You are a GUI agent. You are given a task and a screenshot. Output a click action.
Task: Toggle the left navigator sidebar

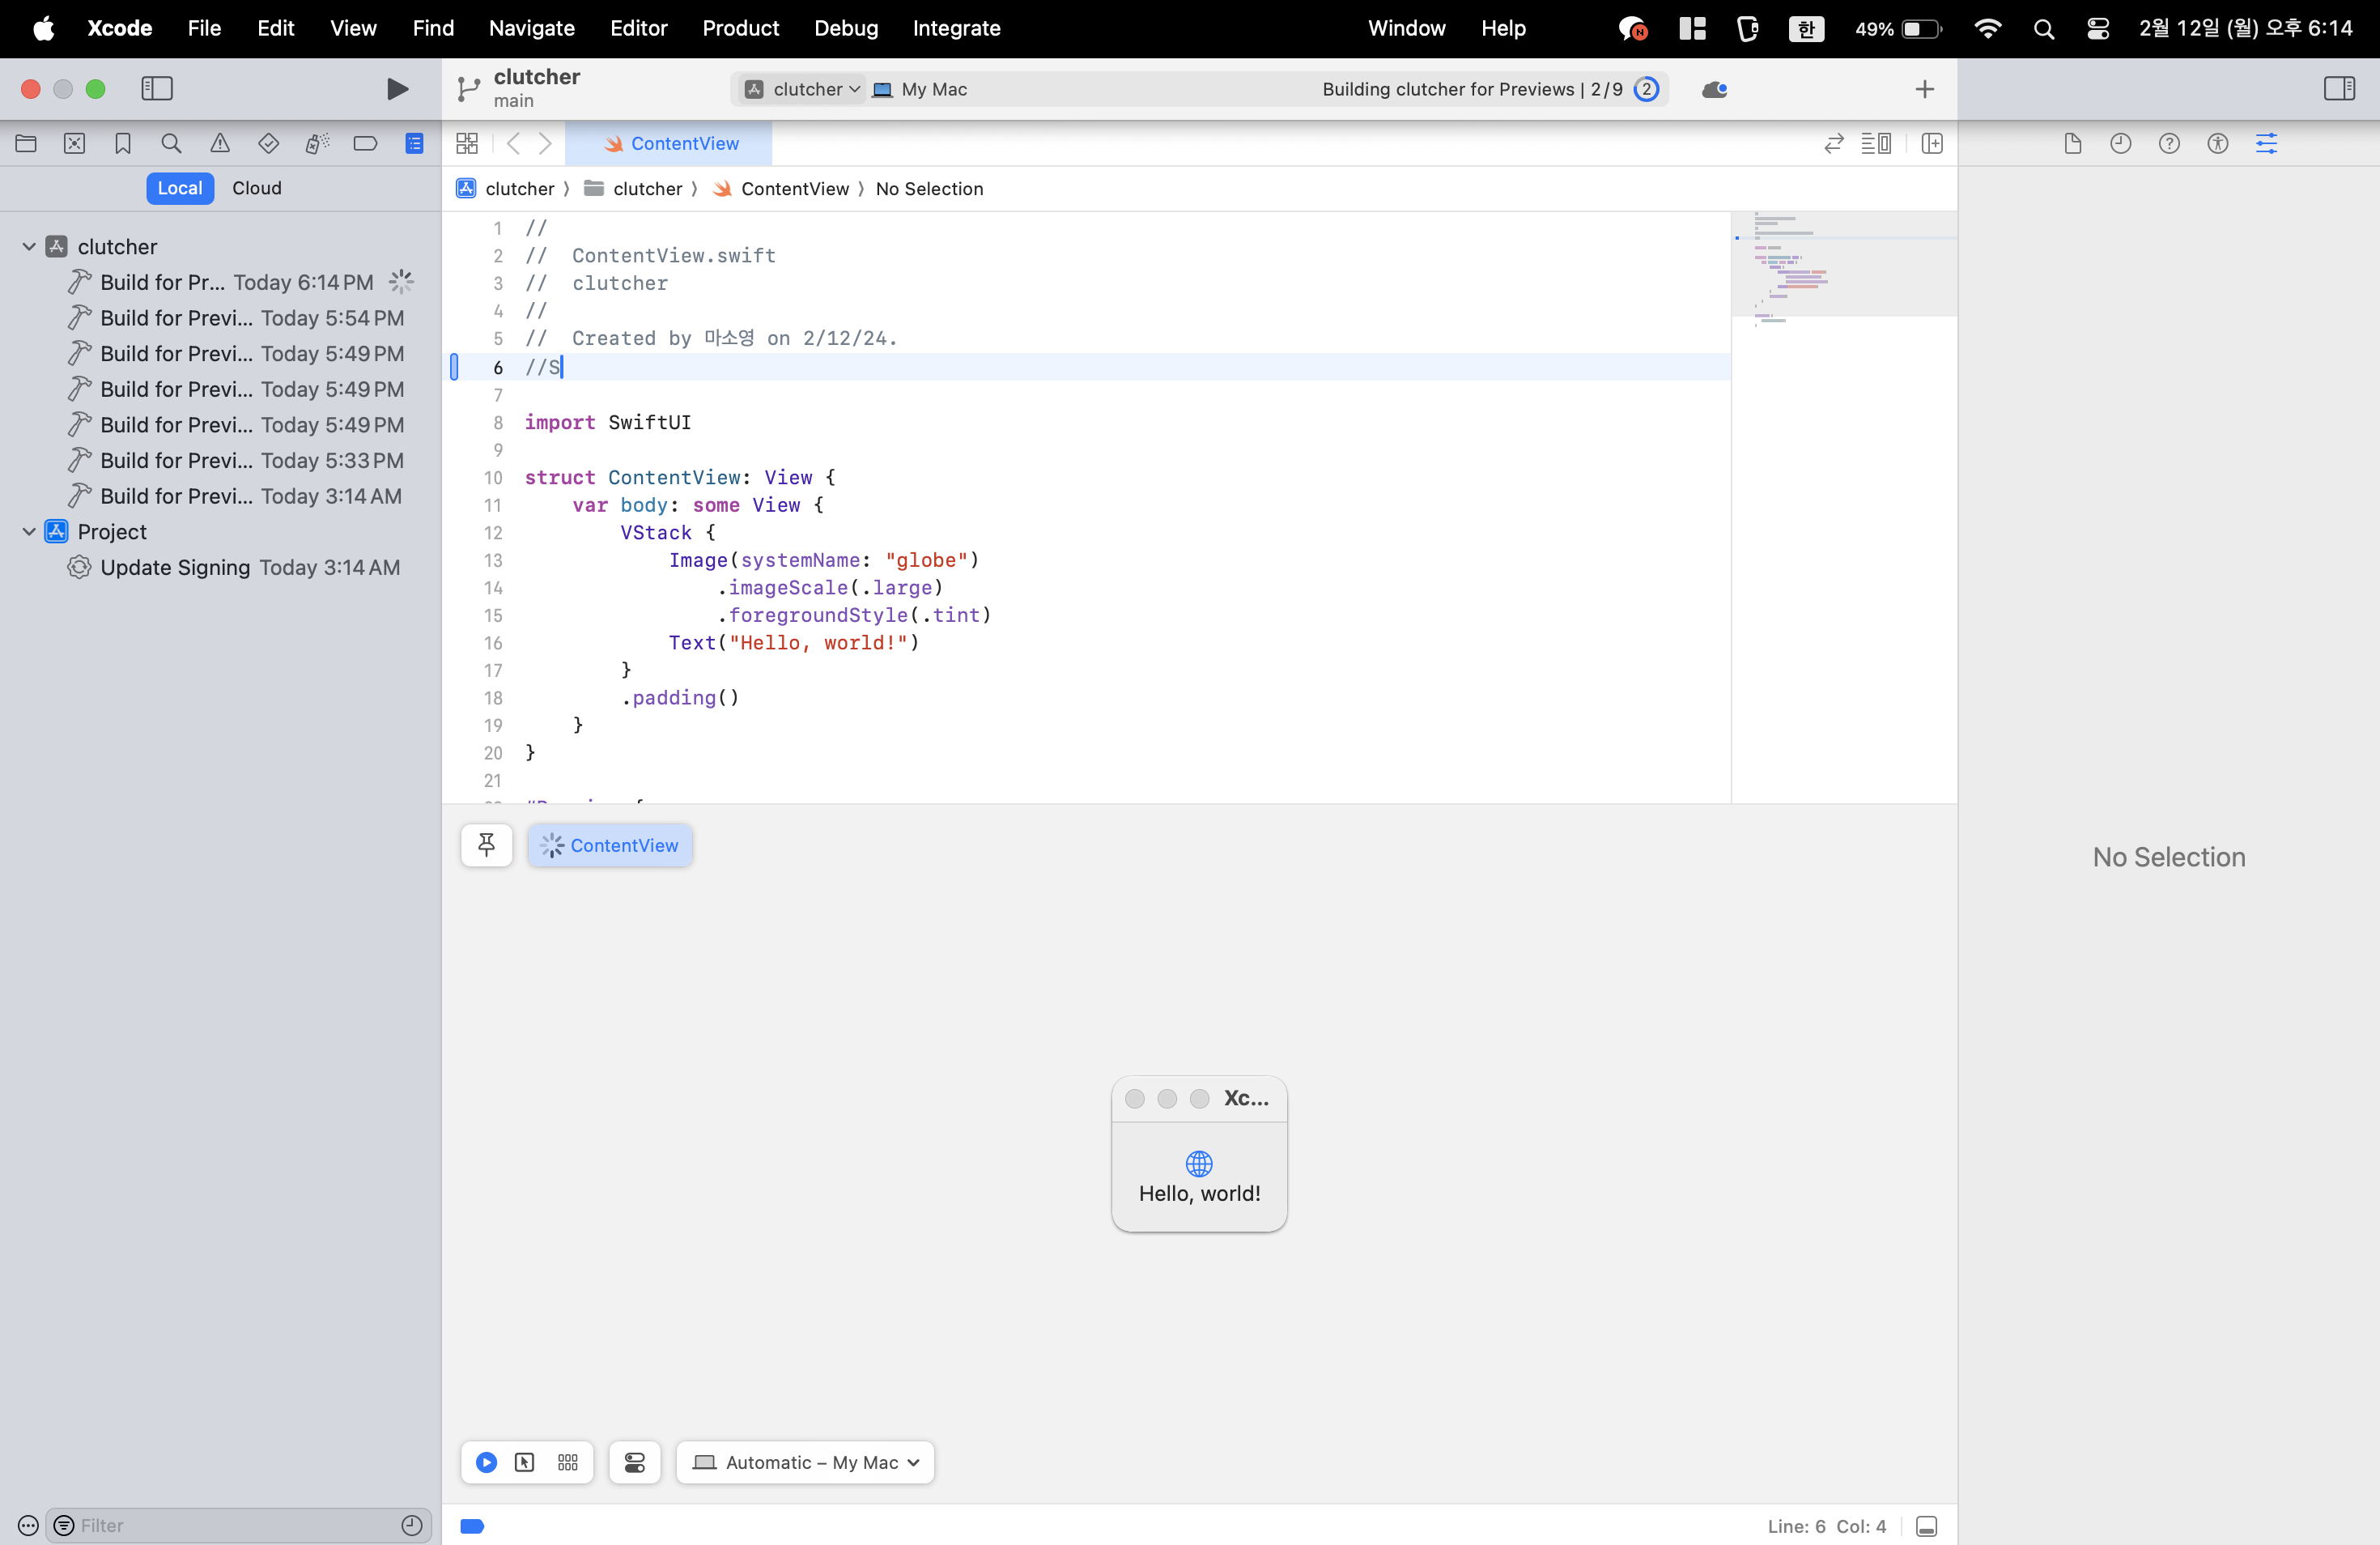point(157,89)
